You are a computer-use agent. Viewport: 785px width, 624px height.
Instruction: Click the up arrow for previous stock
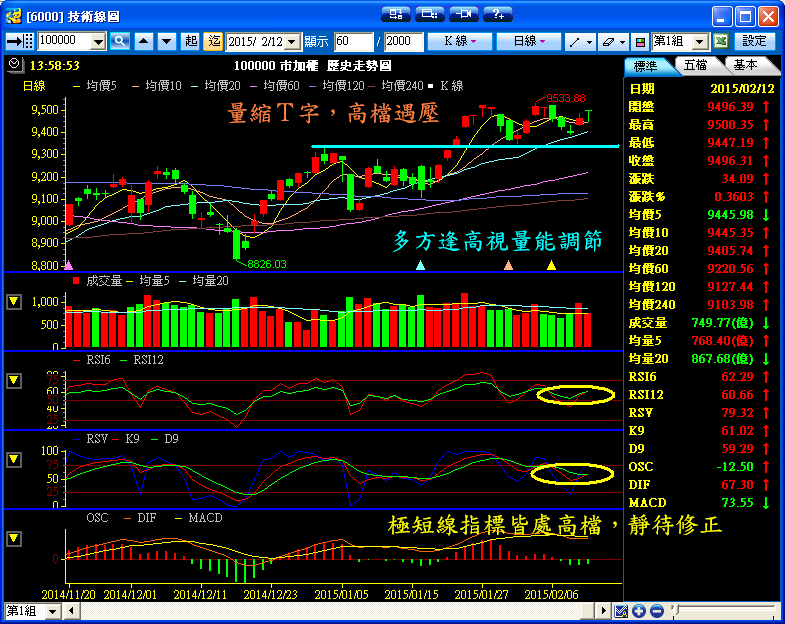coord(143,41)
